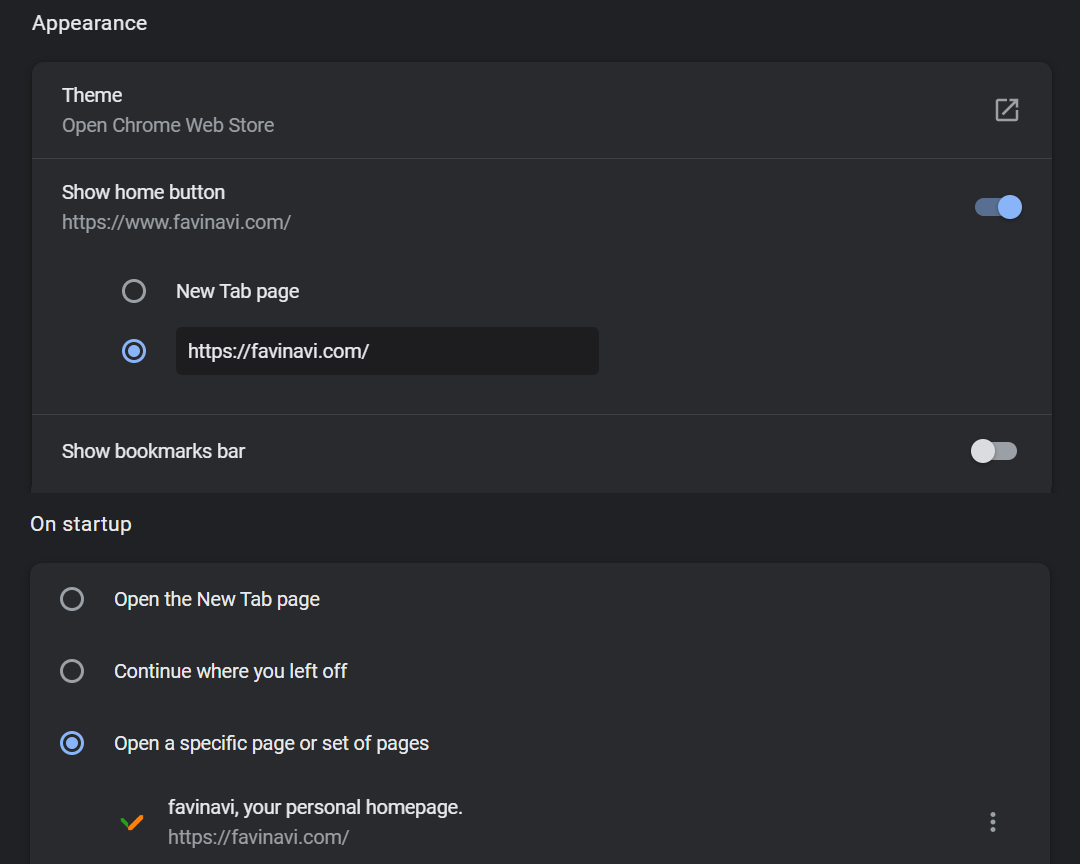Click the Theme row title
This screenshot has width=1080, height=864.
coord(92,95)
